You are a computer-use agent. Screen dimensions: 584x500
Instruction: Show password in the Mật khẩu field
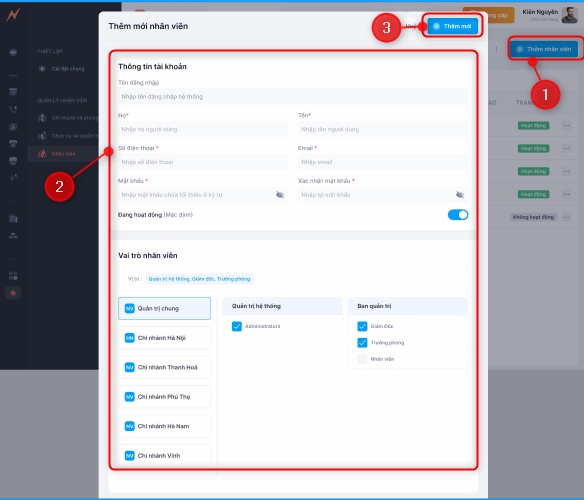pos(280,195)
